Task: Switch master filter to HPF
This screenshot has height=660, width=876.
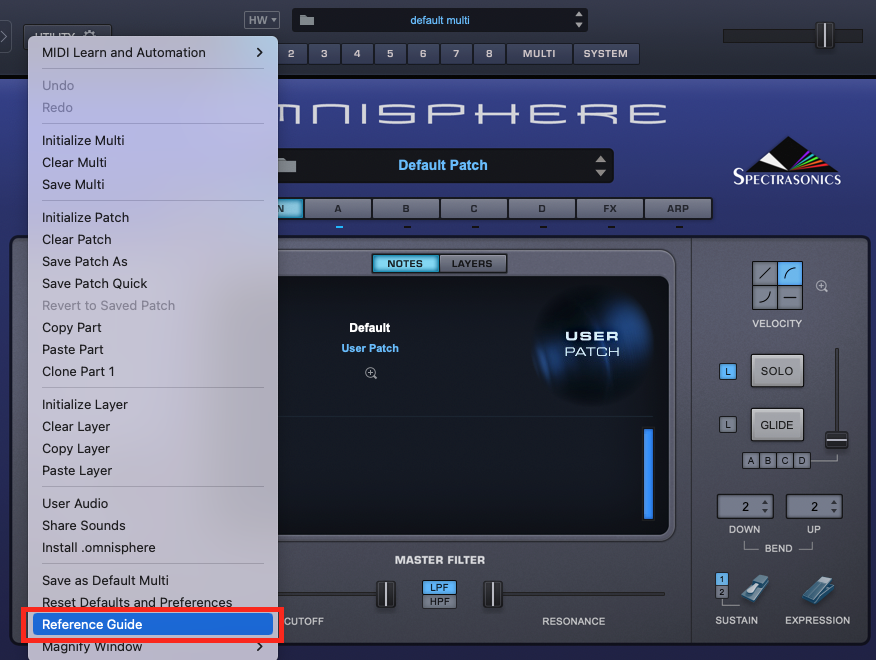Action: tap(439, 601)
